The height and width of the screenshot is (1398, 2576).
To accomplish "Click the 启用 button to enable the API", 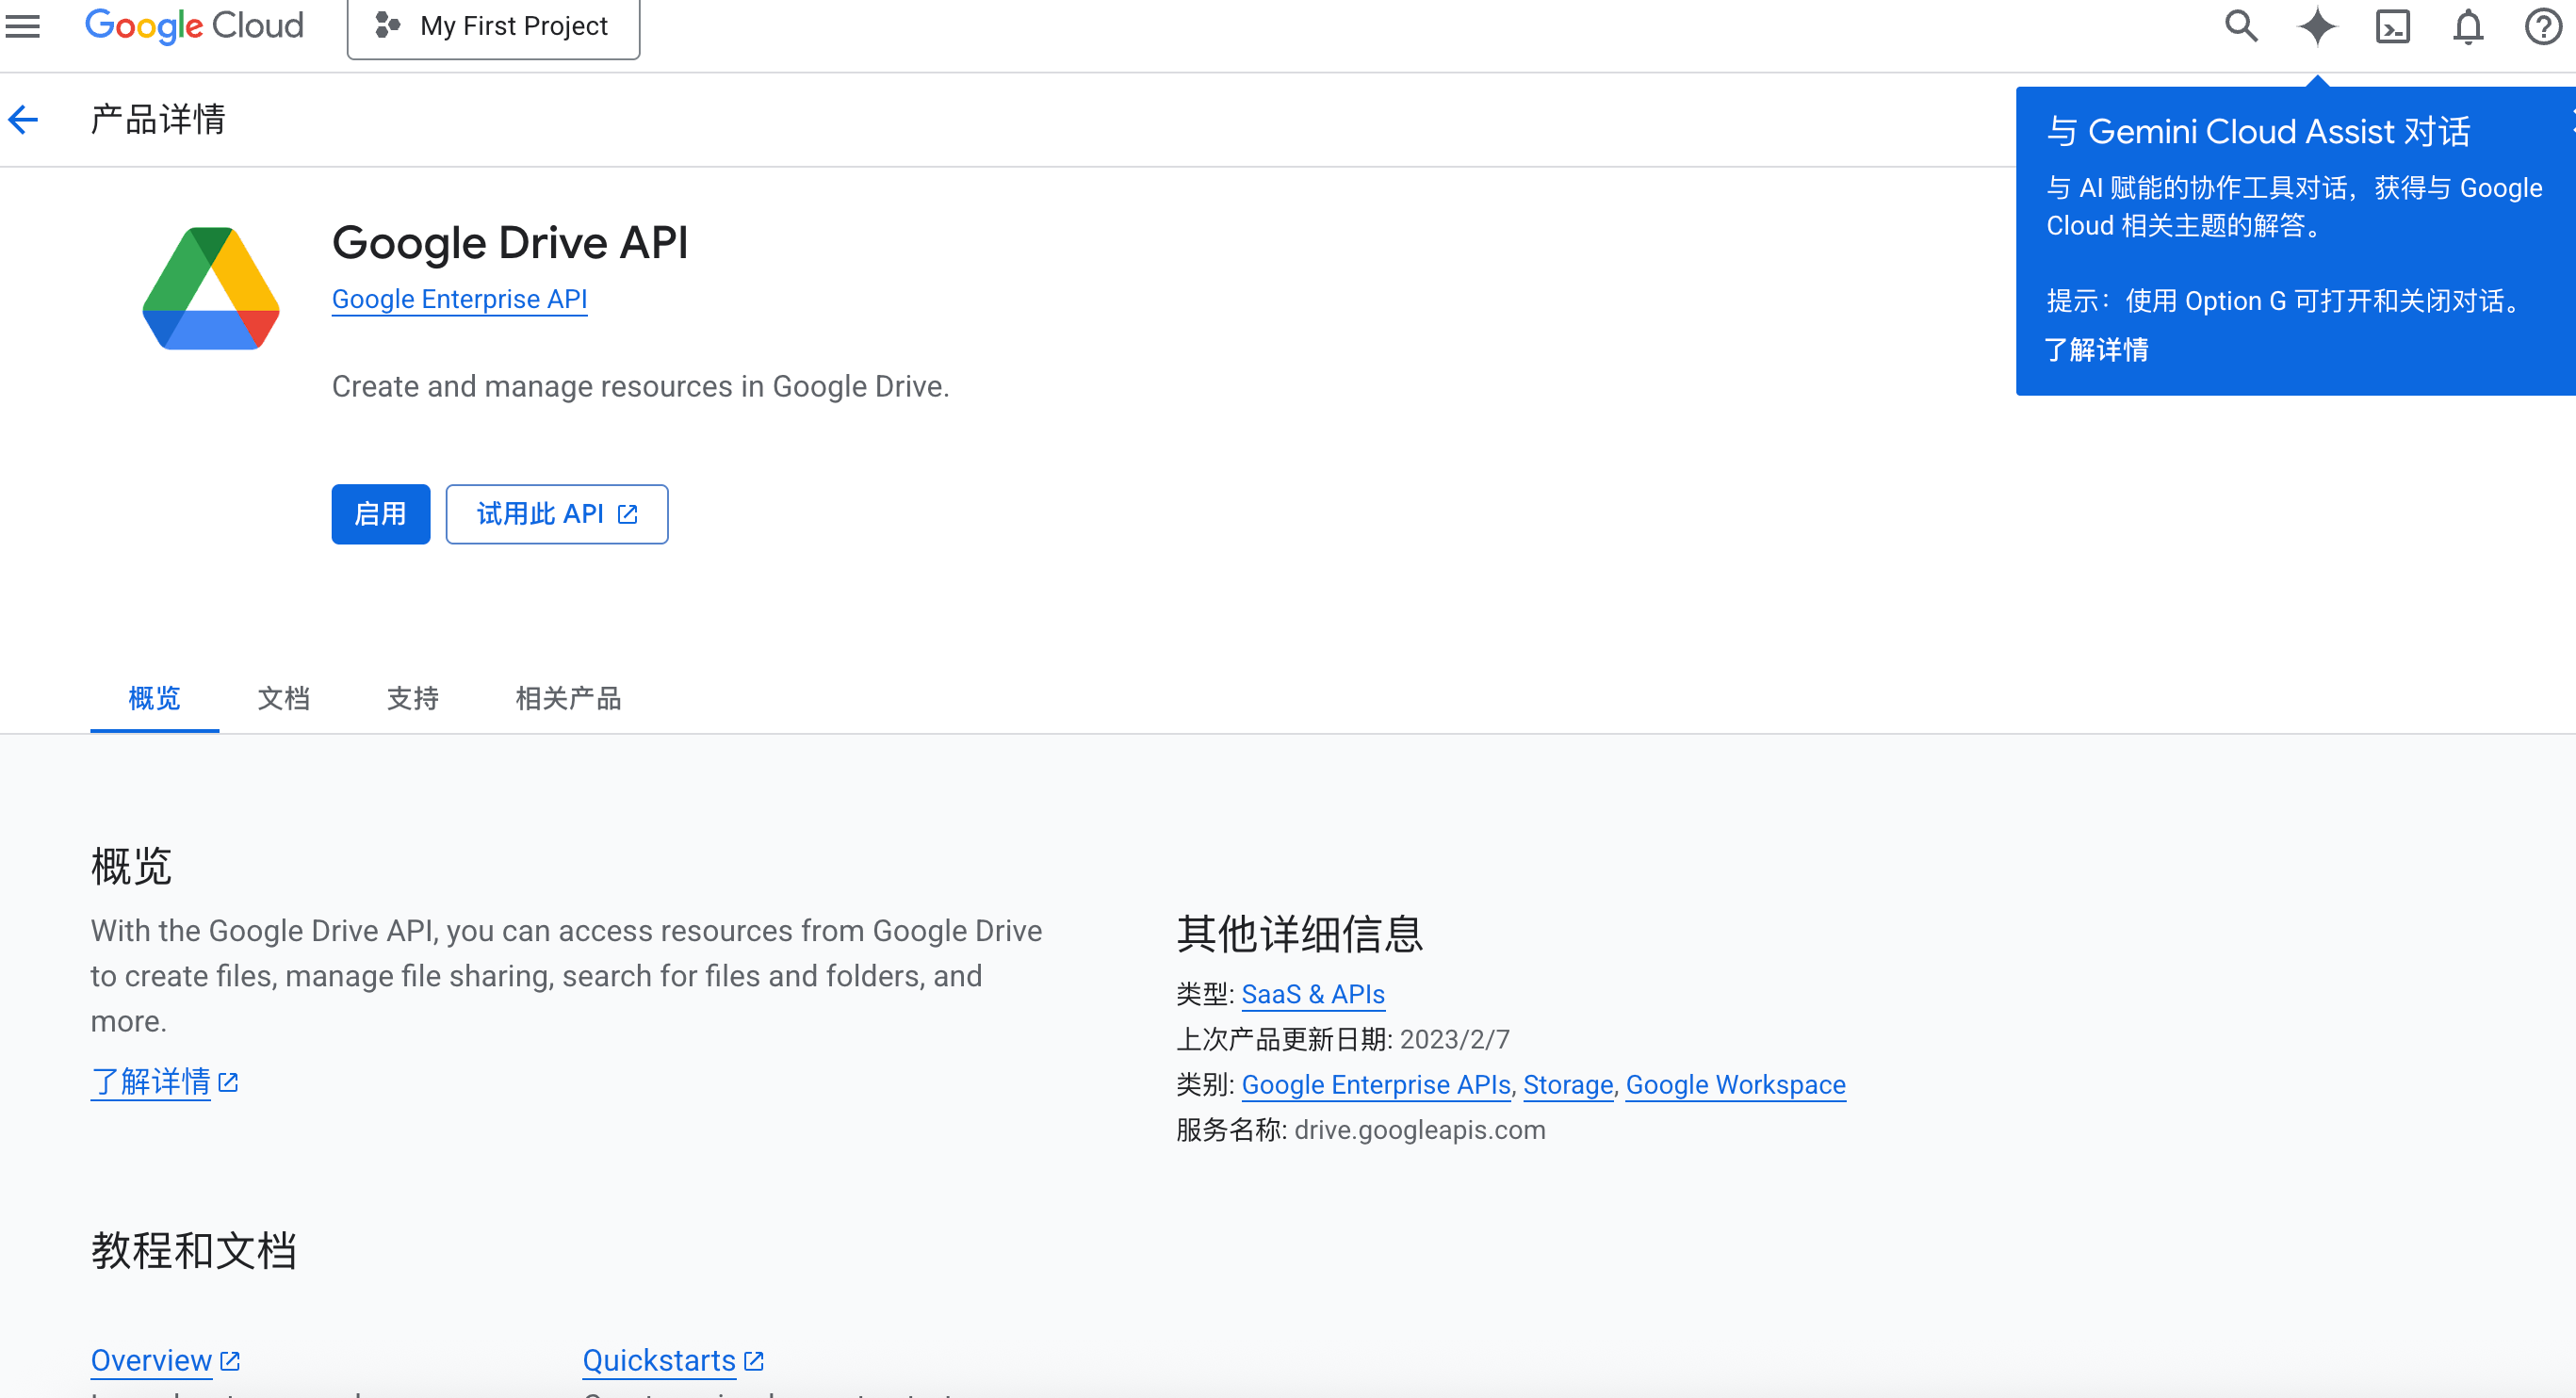I will click(x=380, y=514).
